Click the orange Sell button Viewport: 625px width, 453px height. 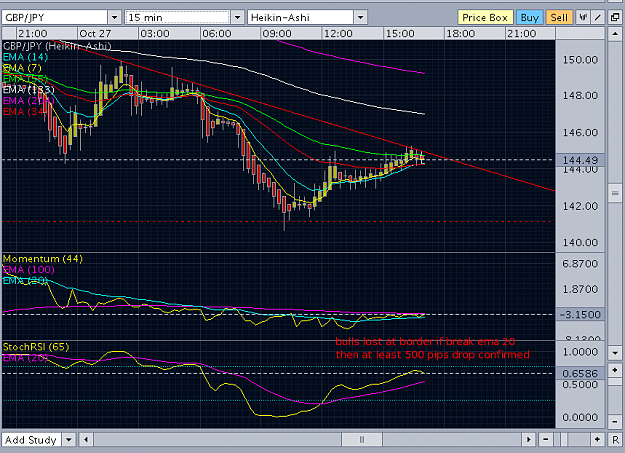(x=559, y=18)
